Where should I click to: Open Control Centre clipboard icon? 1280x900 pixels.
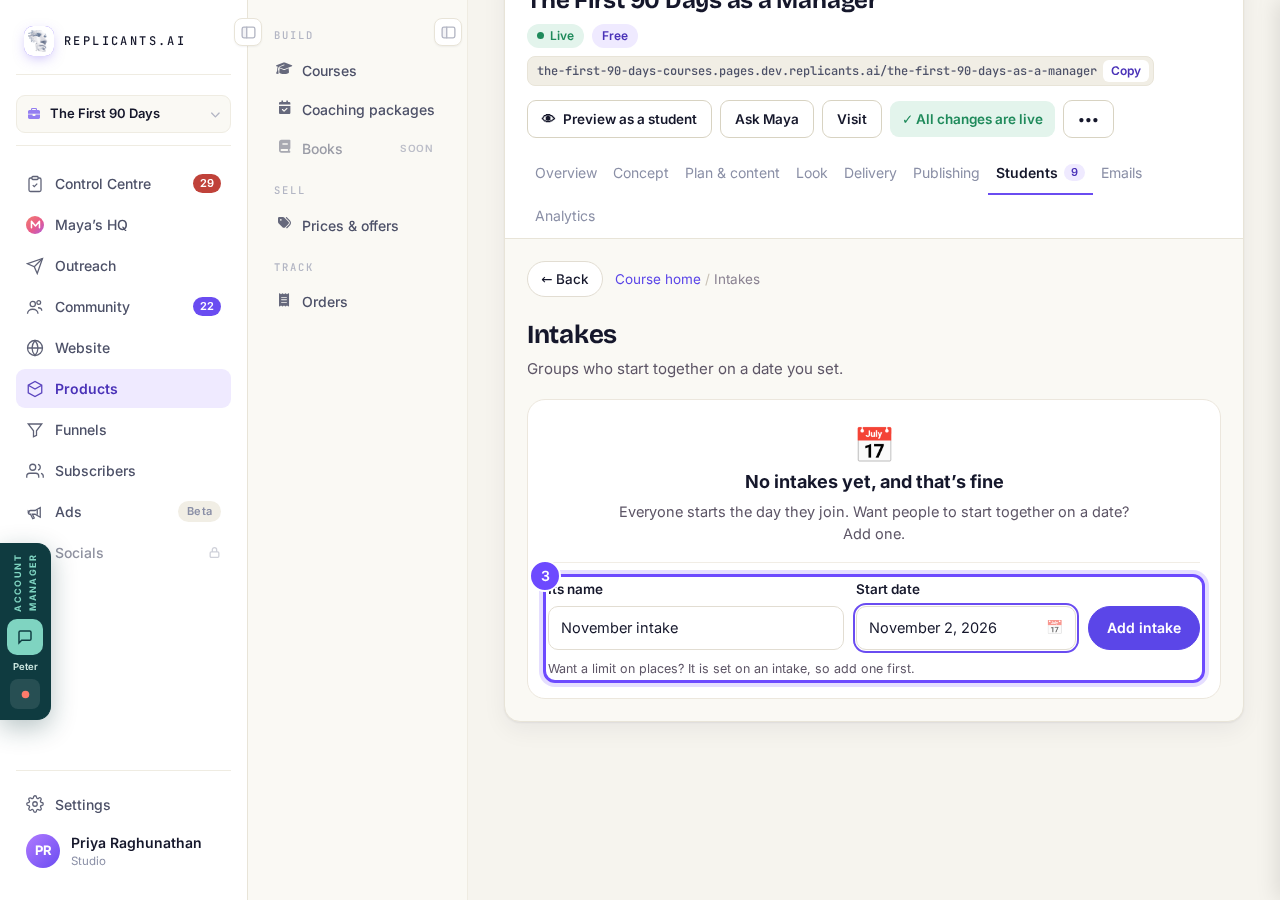tap(35, 184)
